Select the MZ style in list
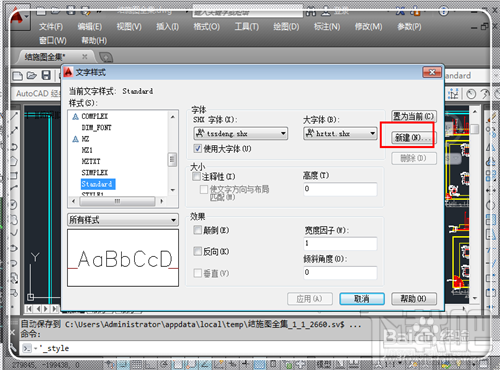Viewport: 500px width, 370px height. pos(85,139)
